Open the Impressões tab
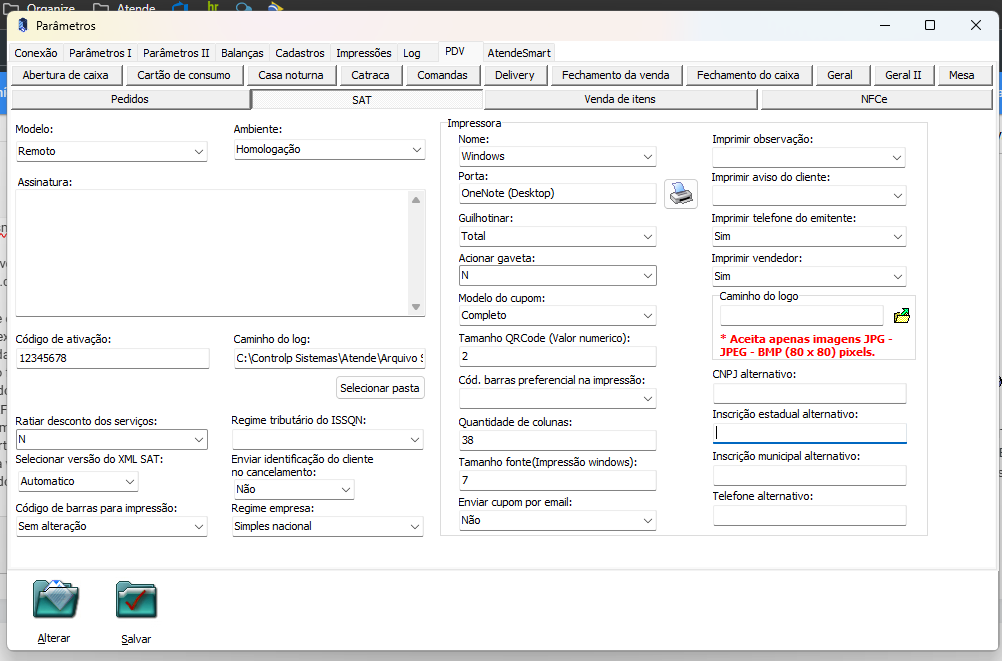 tap(364, 53)
